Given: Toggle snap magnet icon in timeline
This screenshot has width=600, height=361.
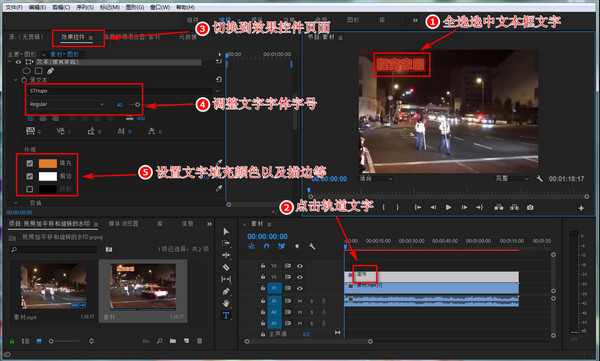Looking at the screenshot, I should coord(267,246).
